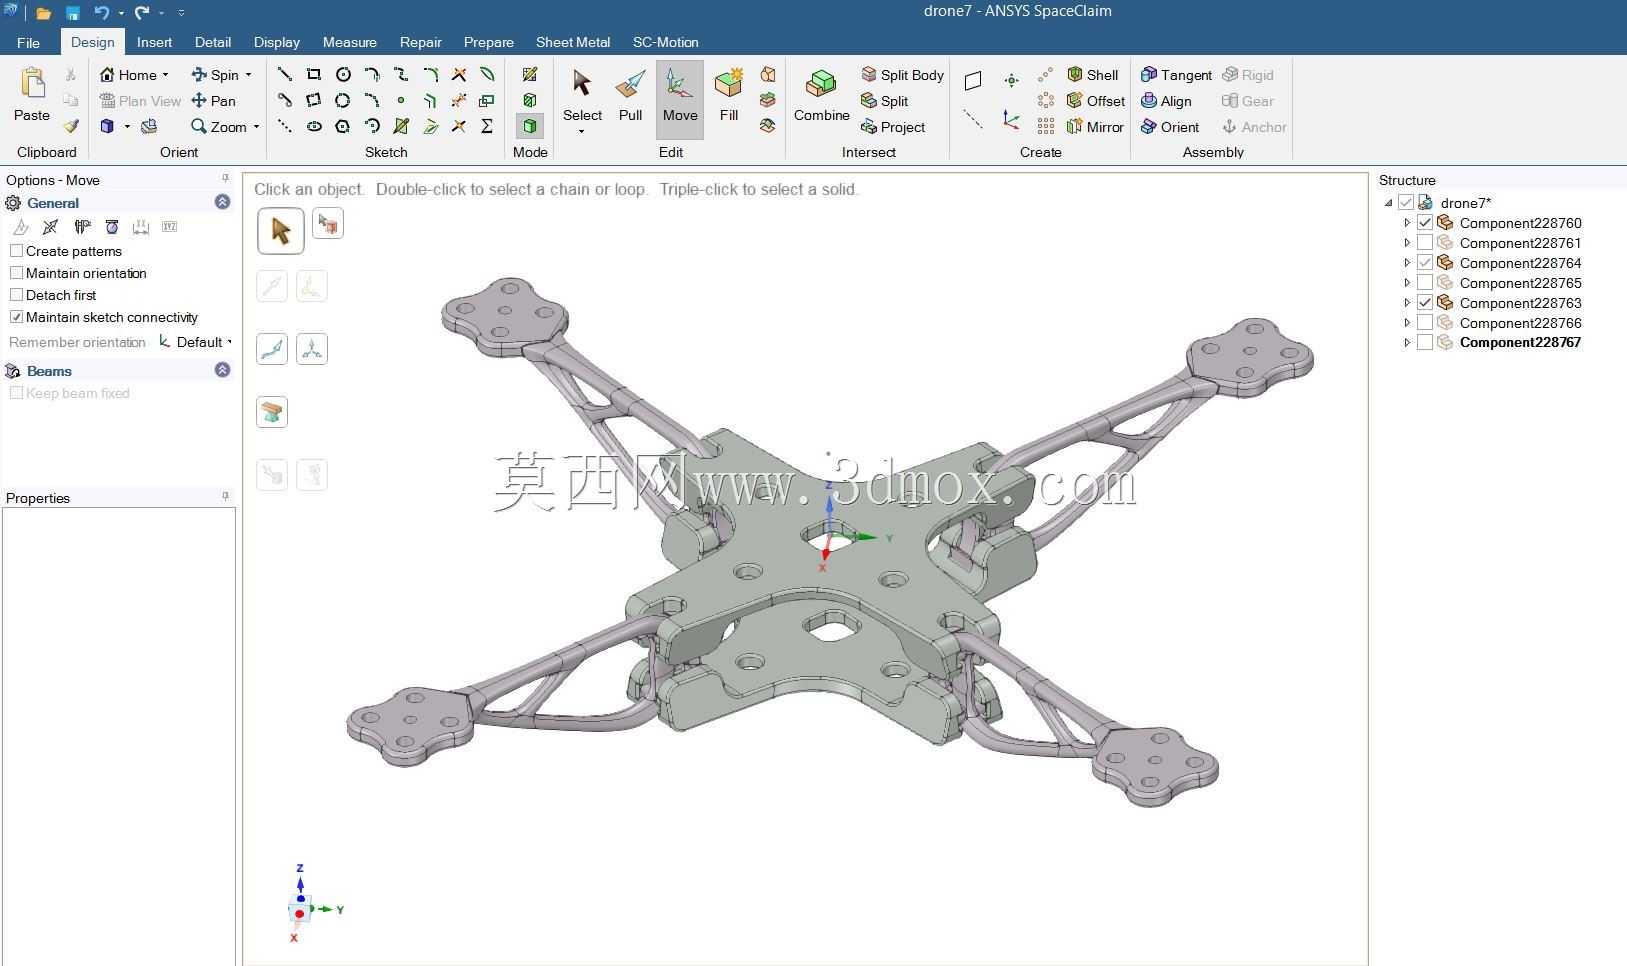
Task: Use the Project tool
Action: pyautogui.click(x=893, y=127)
